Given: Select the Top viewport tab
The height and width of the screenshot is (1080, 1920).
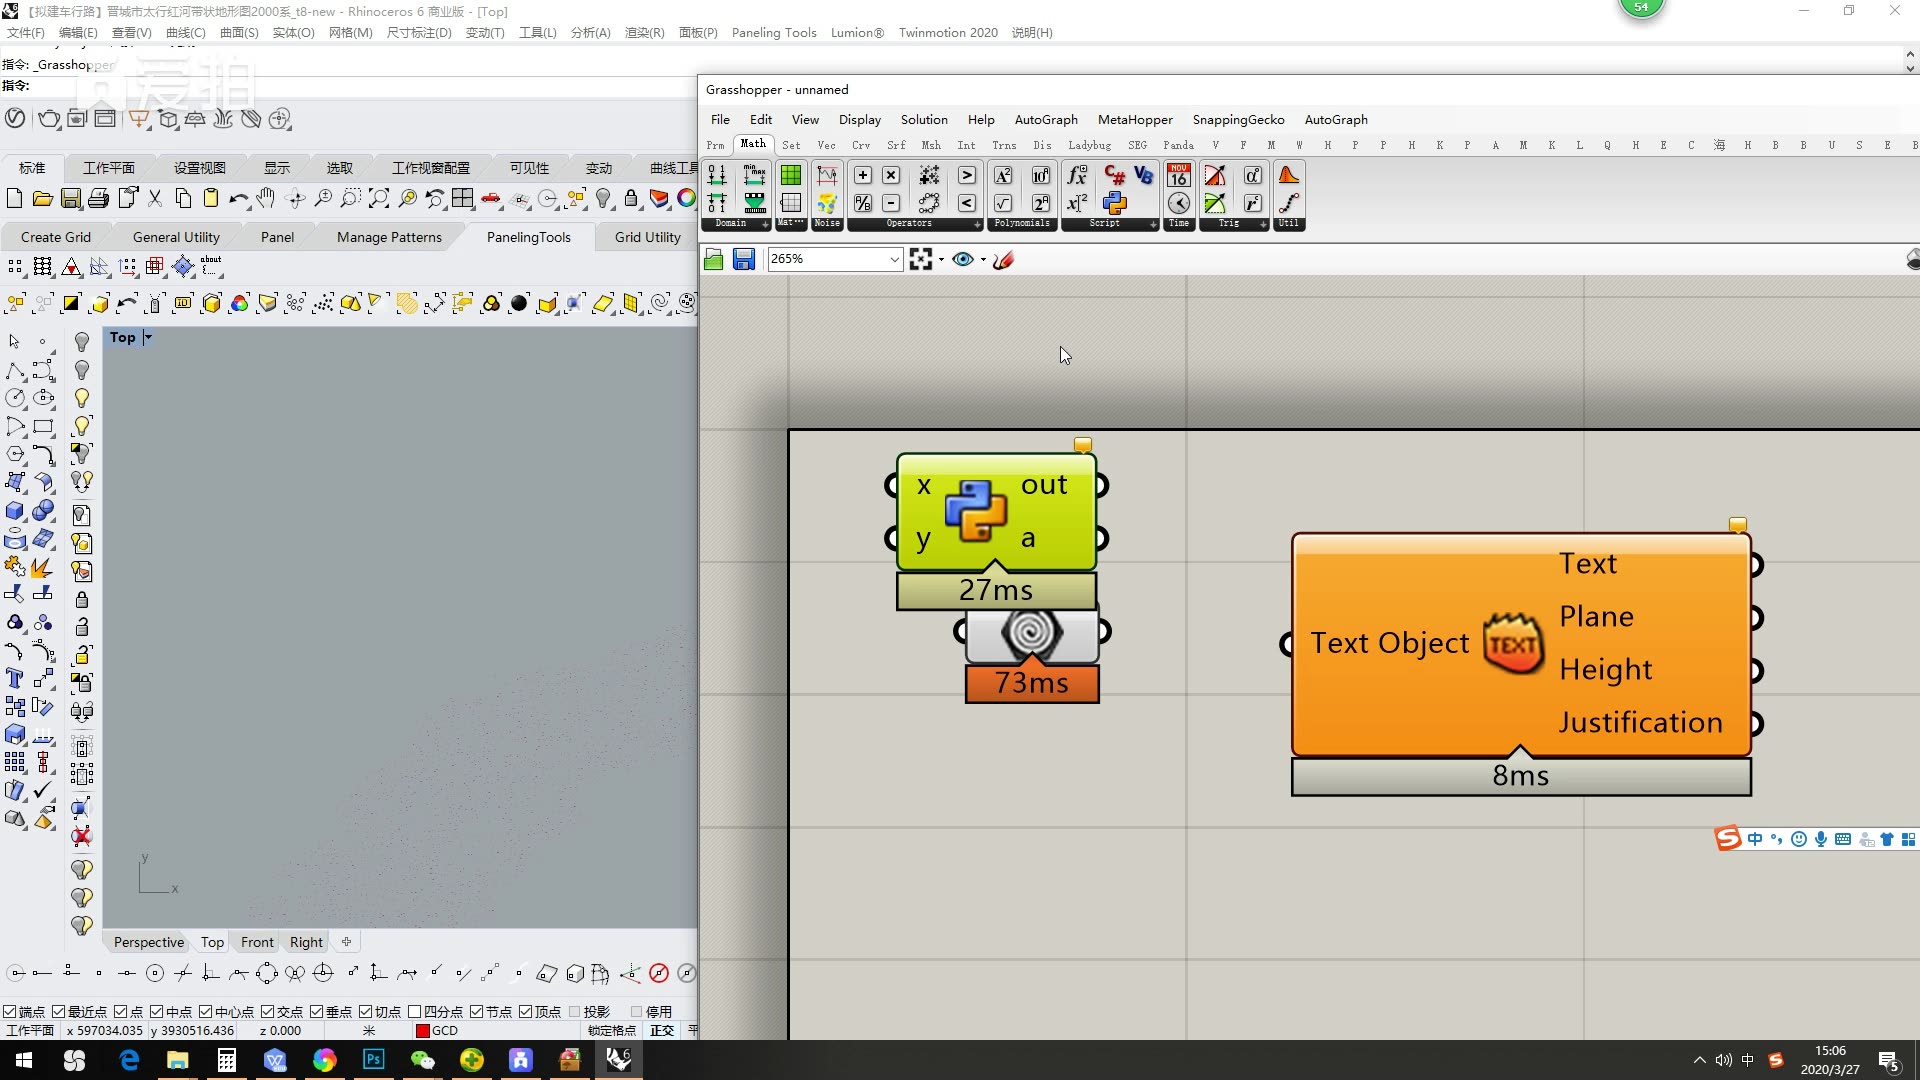Looking at the screenshot, I should (212, 942).
